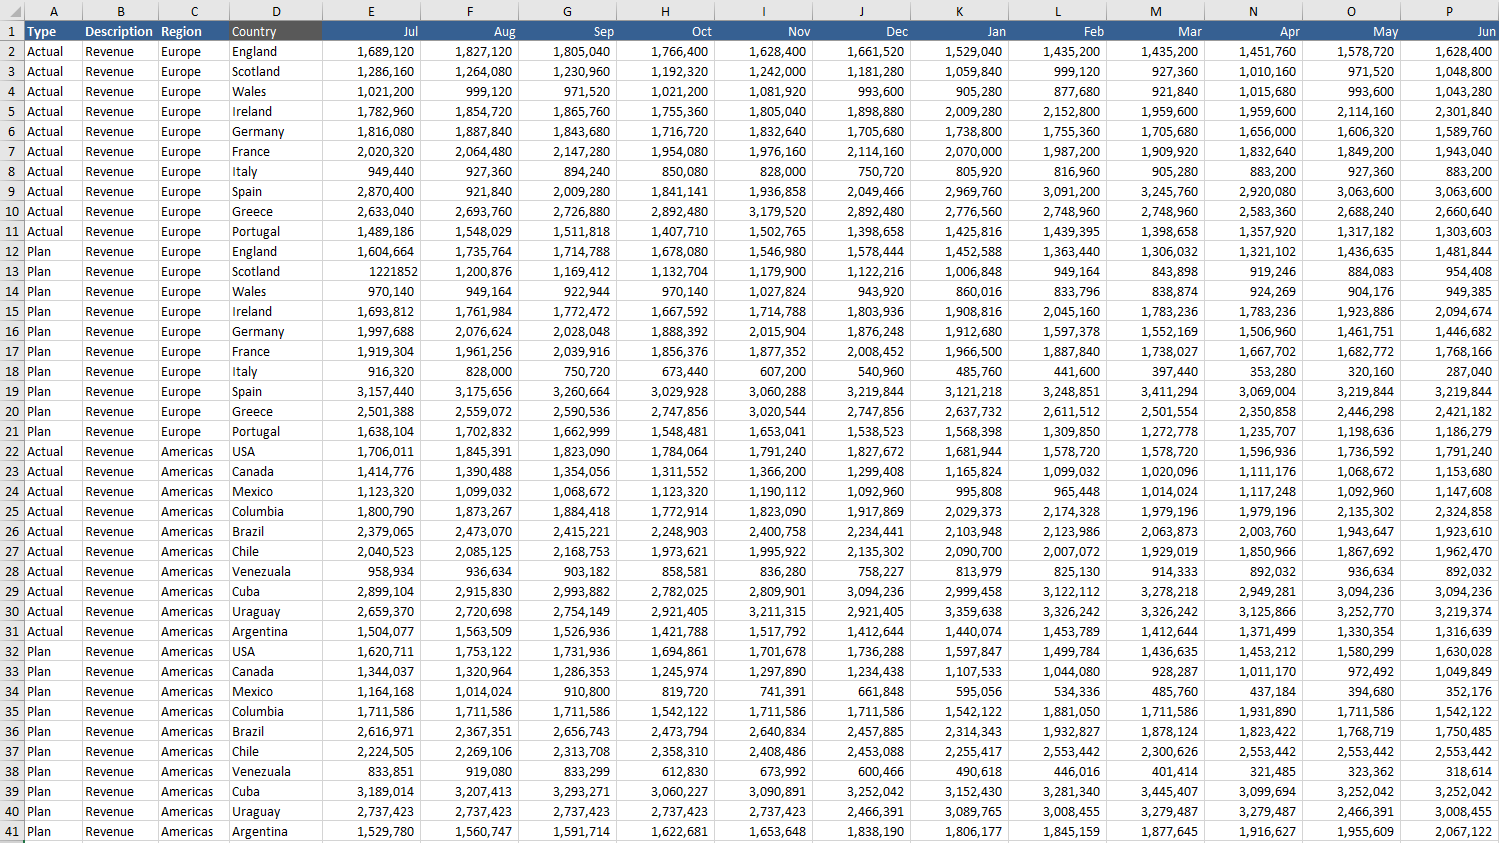The height and width of the screenshot is (843, 1499).
Task: Select row number 22 for USA actuals
Action: 11,451
